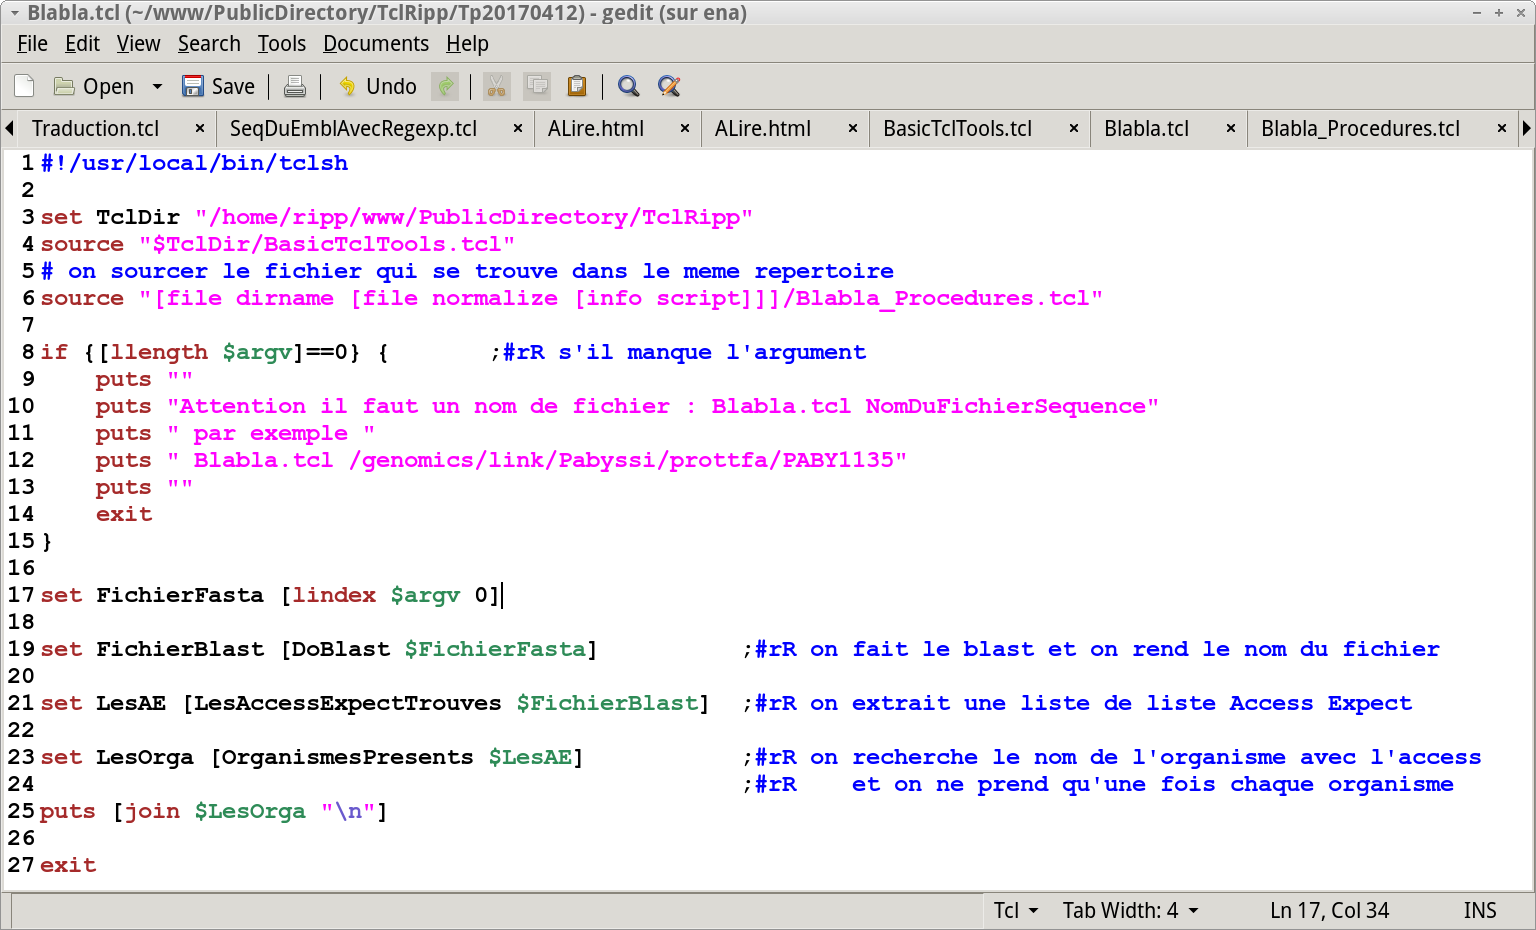Click the shebang line #!/usr/local/bin/tclsh
The width and height of the screenshot is (1536, 930).
point(194,163)
